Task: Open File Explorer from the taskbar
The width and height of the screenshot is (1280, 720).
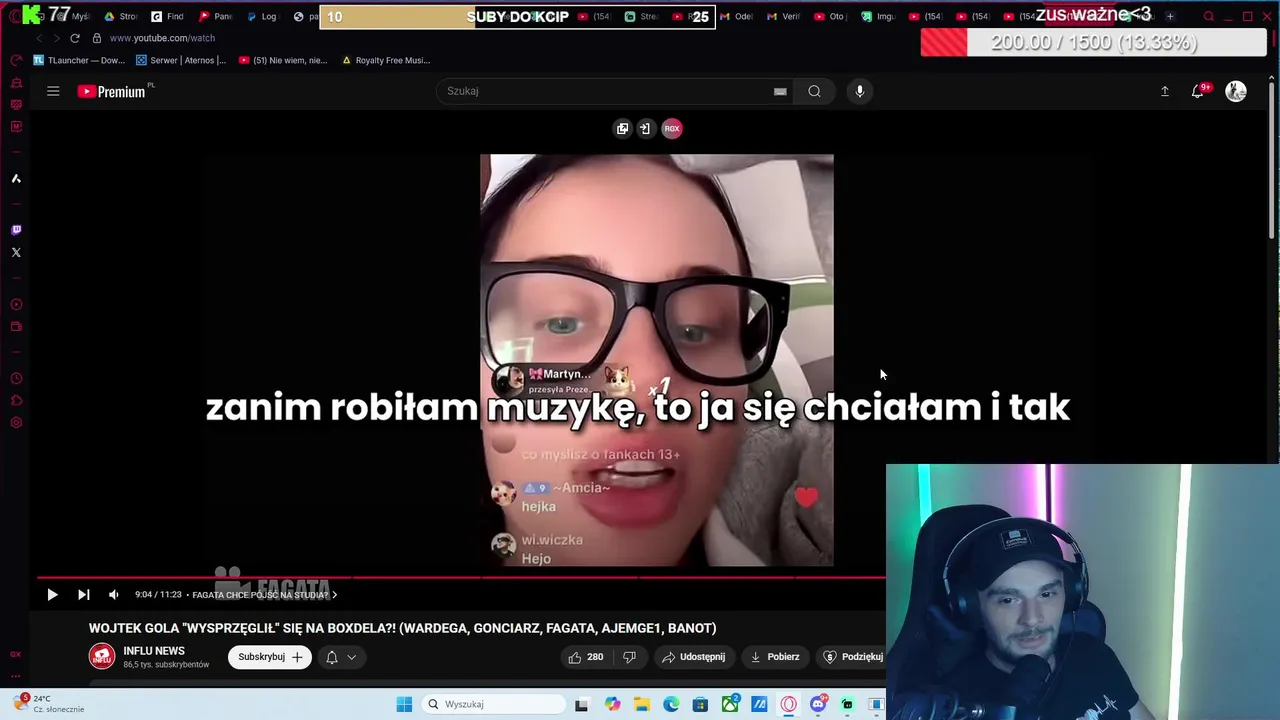Action: pos(642,704)
